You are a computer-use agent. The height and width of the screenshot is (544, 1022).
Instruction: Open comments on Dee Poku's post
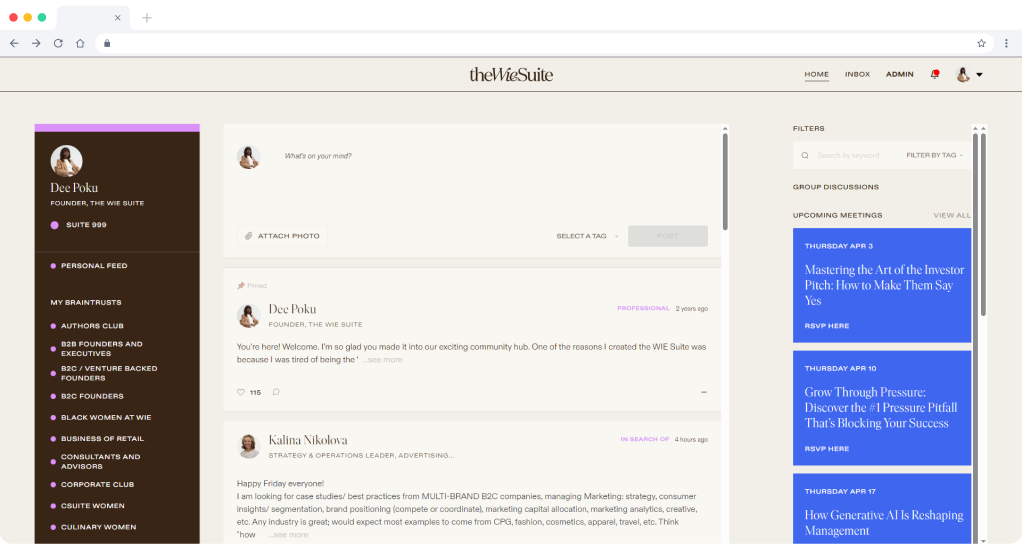[x=276, y=392]
